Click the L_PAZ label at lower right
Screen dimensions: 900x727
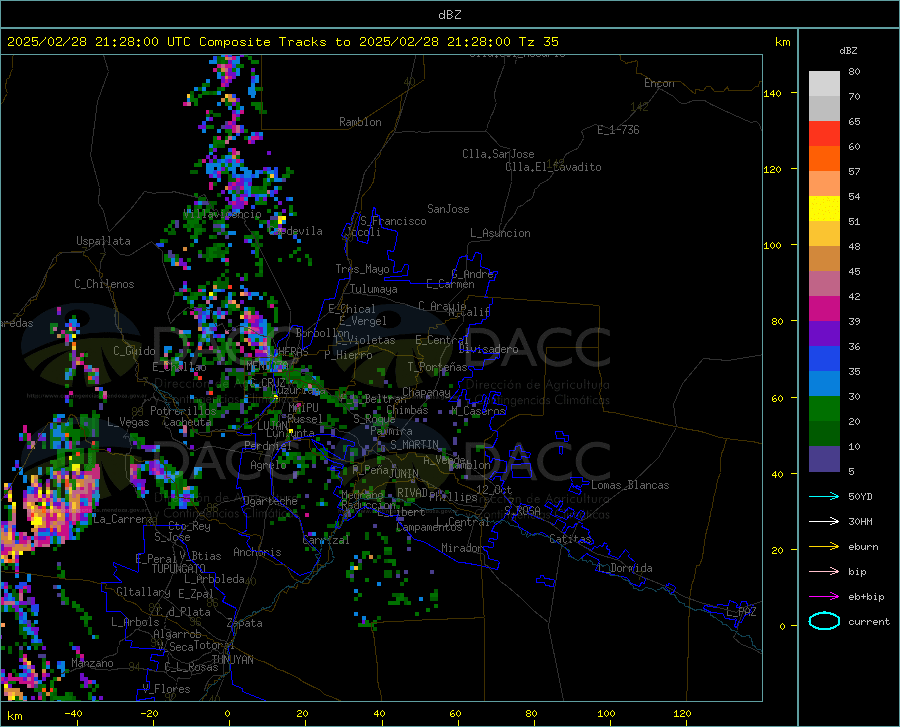click(741, 612)
